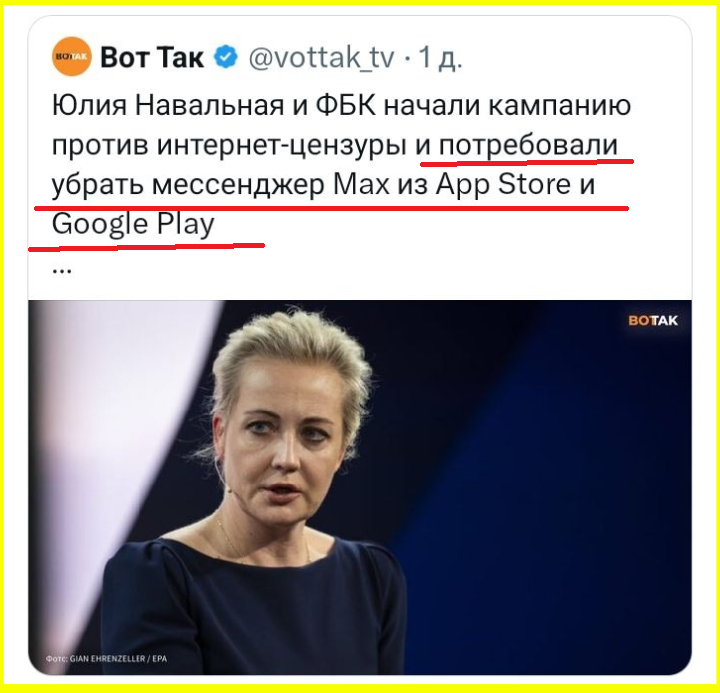Click the phrase интернет-цензуры

pyautogui.click(x=282, y=146)
